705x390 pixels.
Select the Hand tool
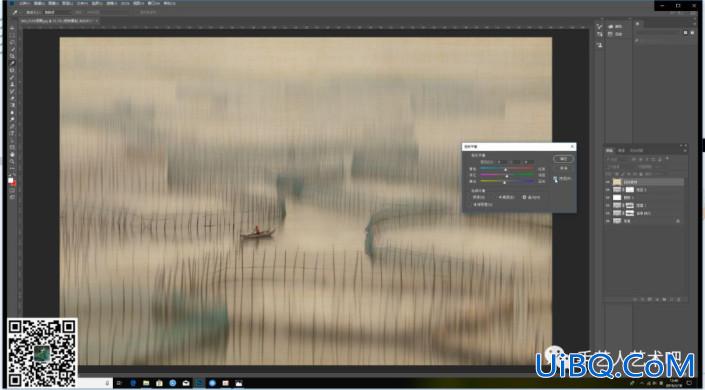(13, 155)
